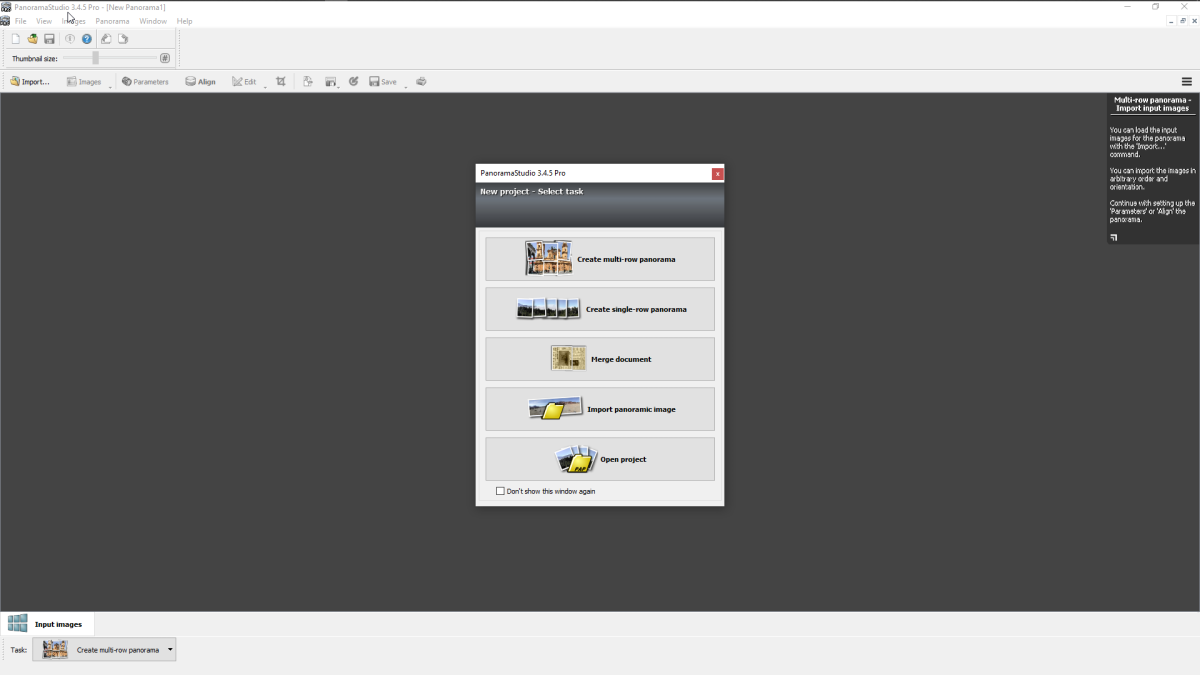Choose Create single-row panorama in dialog

tap(600, 309)
